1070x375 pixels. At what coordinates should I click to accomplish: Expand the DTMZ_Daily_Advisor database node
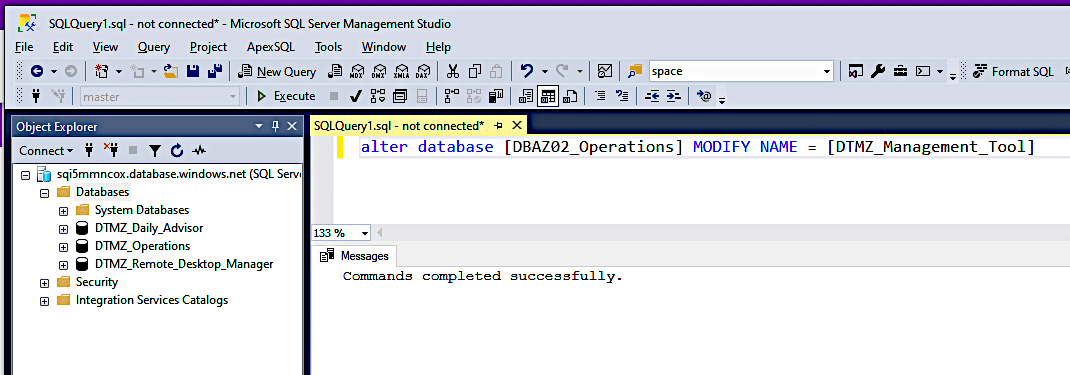tap(63, 229)
